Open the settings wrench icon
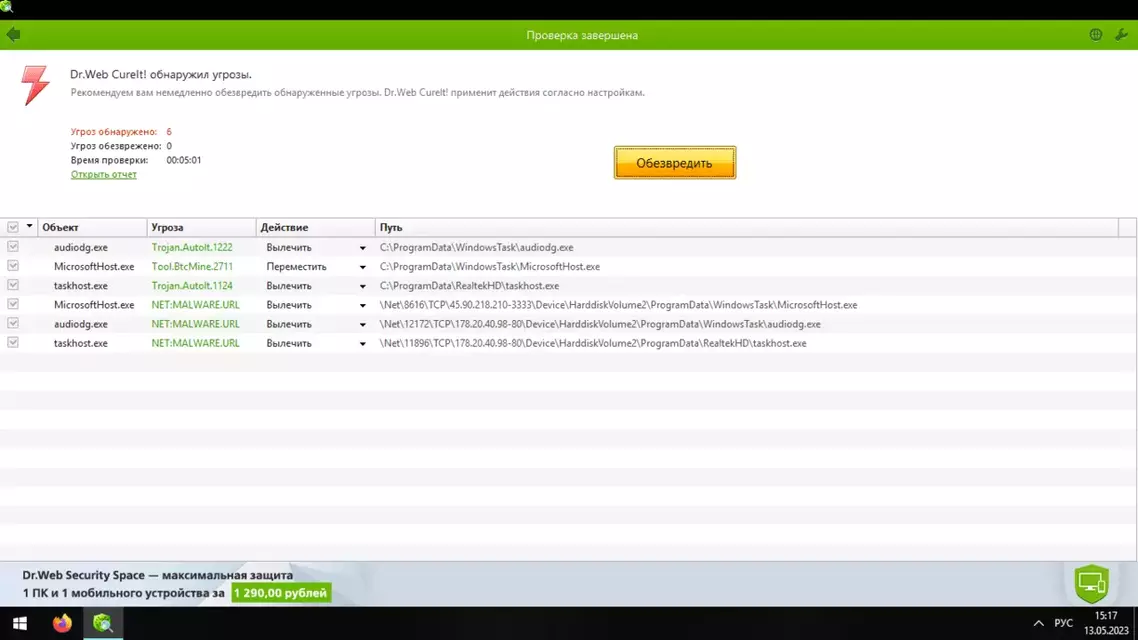Image resolution: width=1138 pixels, height=640 pixels. (x=1121, y=35)
